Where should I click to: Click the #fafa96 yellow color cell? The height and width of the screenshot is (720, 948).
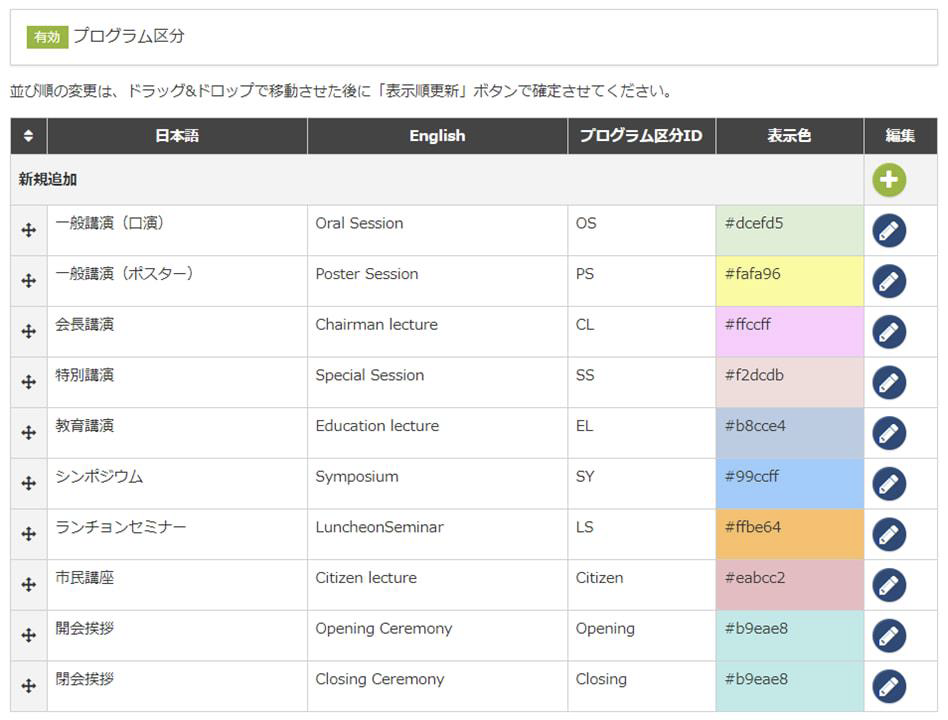pyautogui.click(x=789, y=281)
